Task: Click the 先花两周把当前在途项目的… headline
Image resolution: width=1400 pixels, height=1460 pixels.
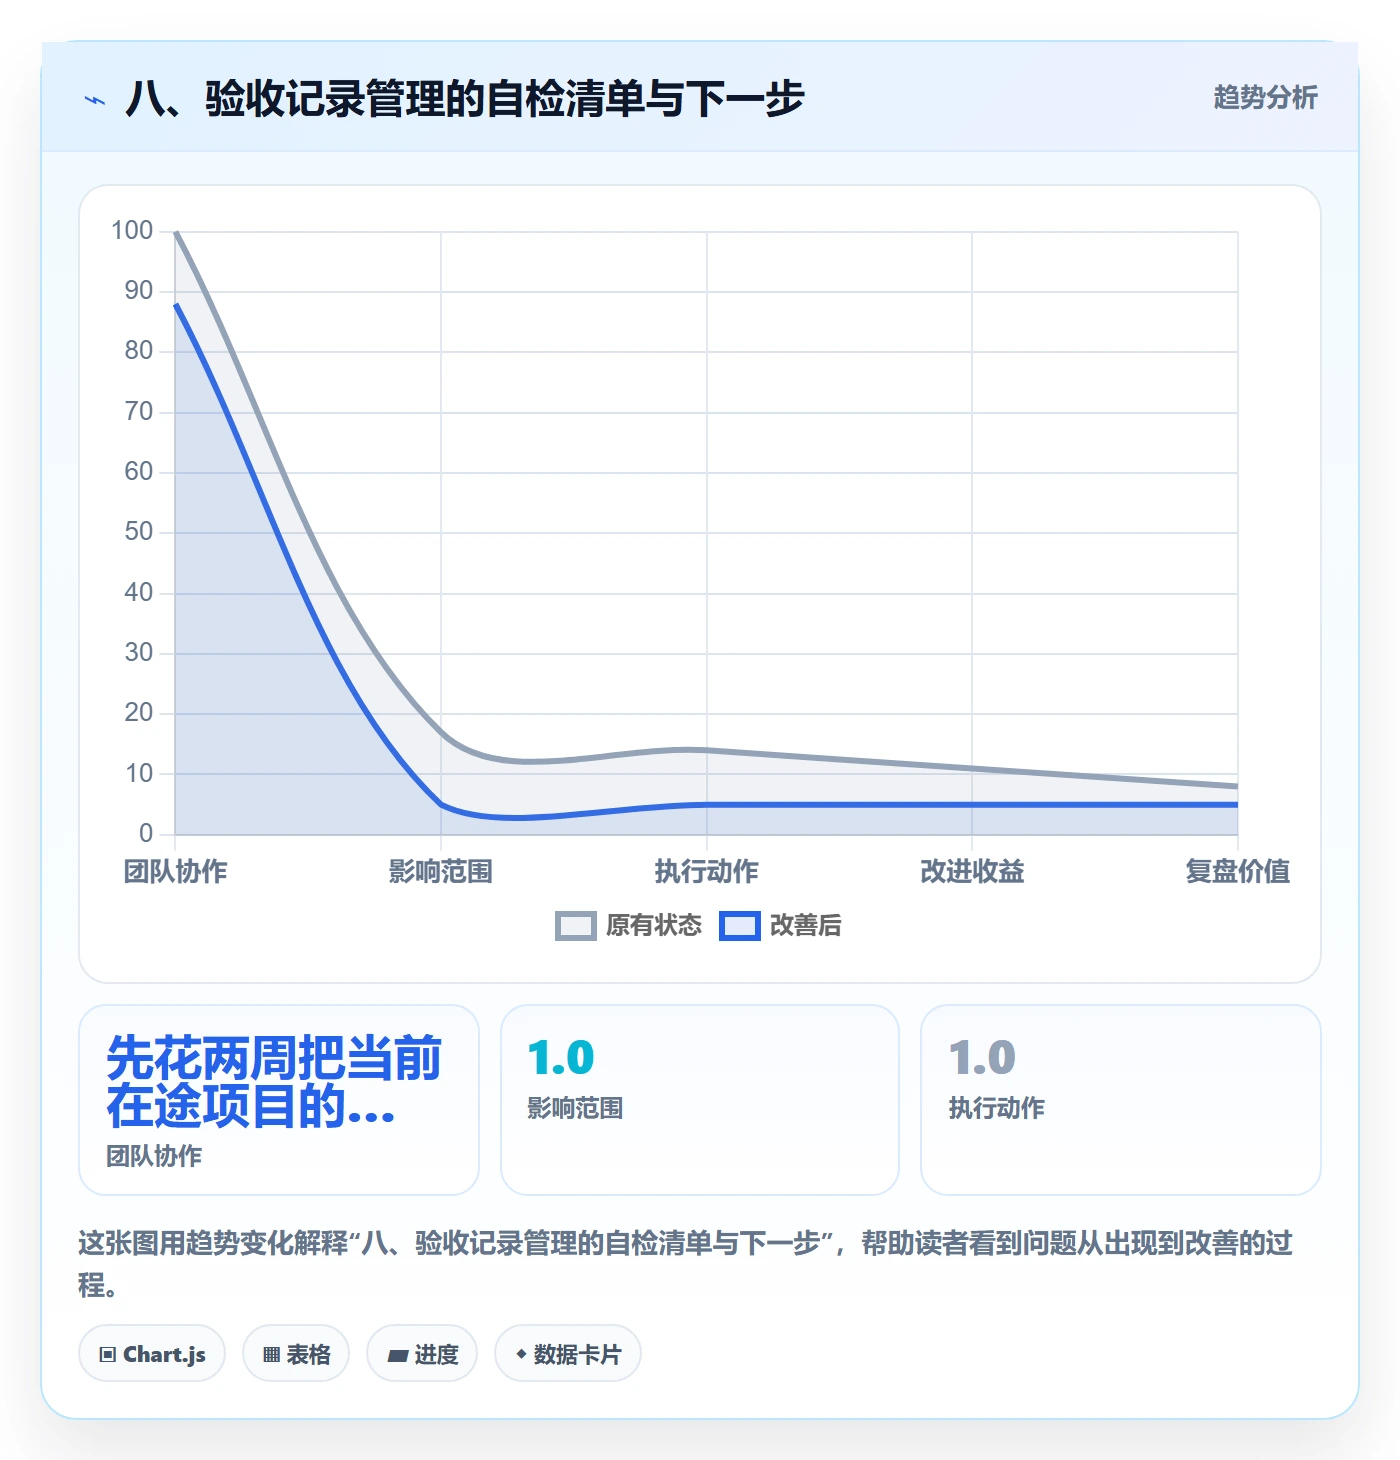Action: click(274, 1082)
